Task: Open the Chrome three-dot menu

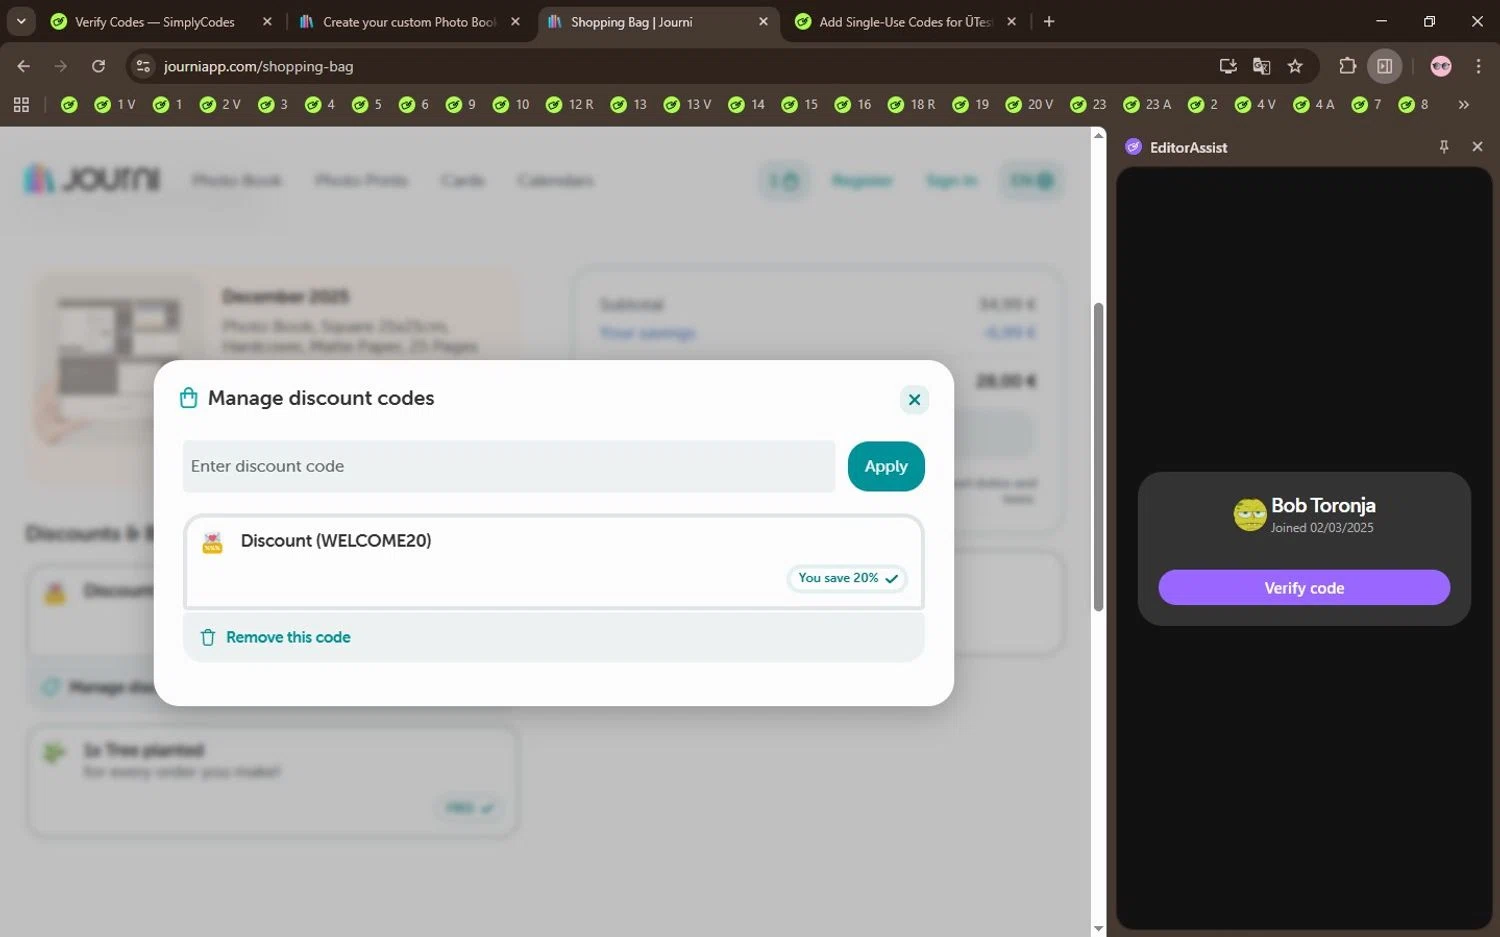Action: [1478, 66]
